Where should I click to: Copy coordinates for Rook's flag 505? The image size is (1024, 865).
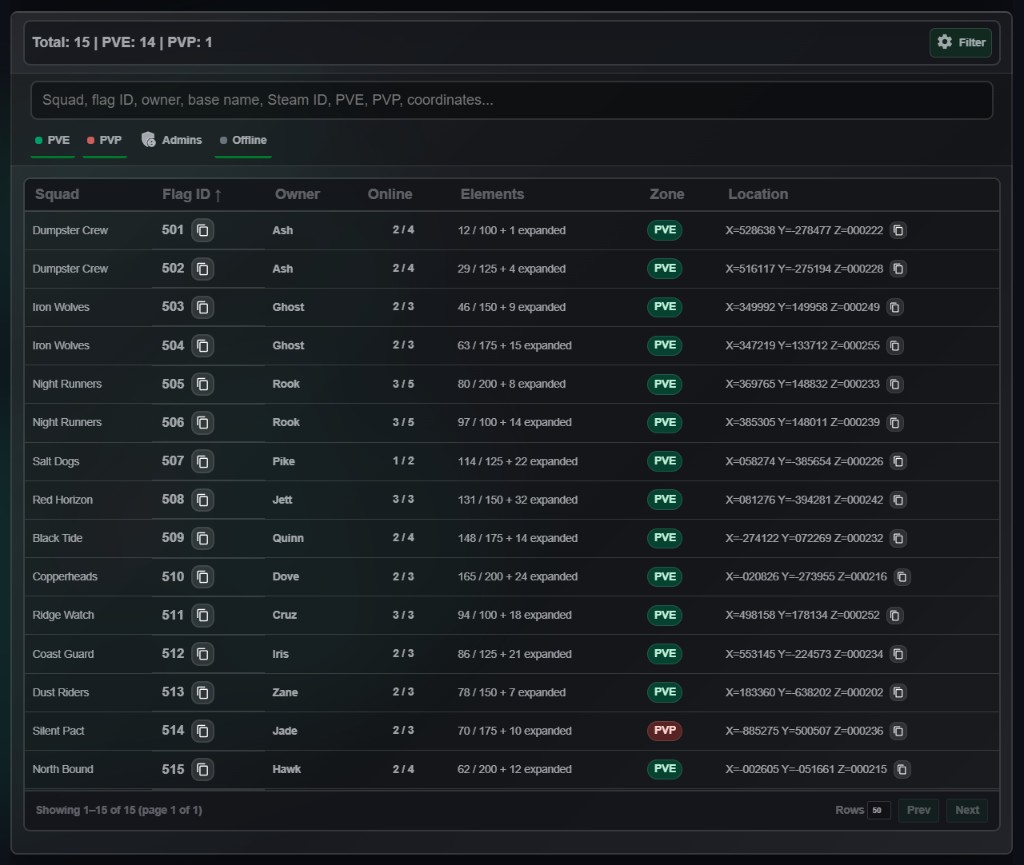(895, 384)
